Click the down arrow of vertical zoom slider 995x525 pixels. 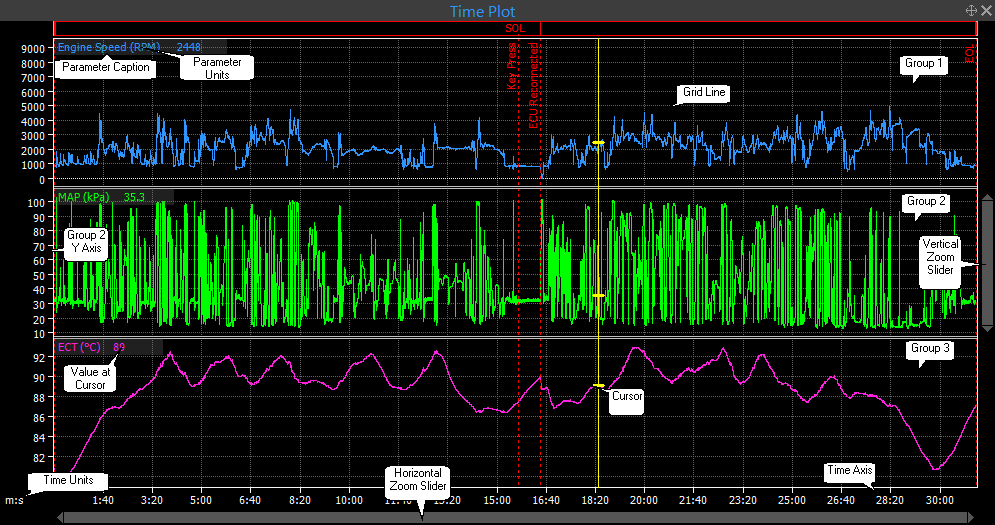(x=987, y=328)
